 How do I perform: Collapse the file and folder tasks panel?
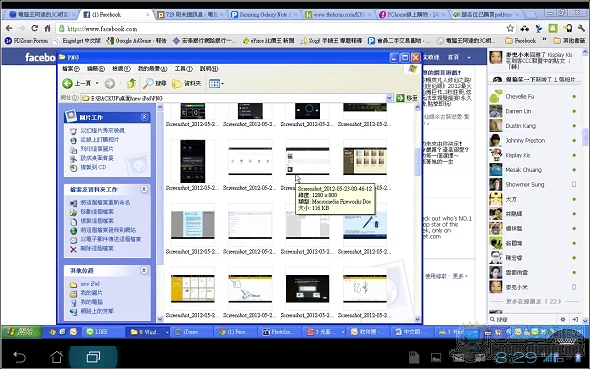pyautogui.click(x=144, y=189)
